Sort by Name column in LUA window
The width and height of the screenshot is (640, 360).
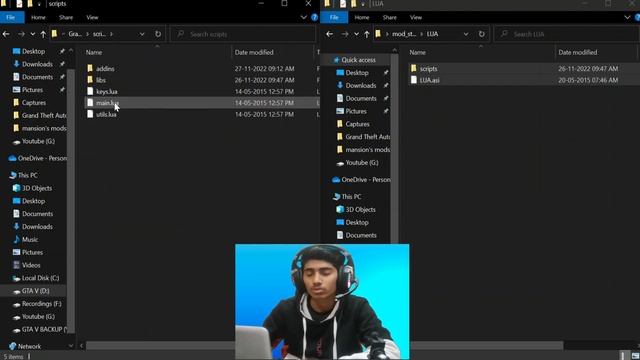(418, 52)
